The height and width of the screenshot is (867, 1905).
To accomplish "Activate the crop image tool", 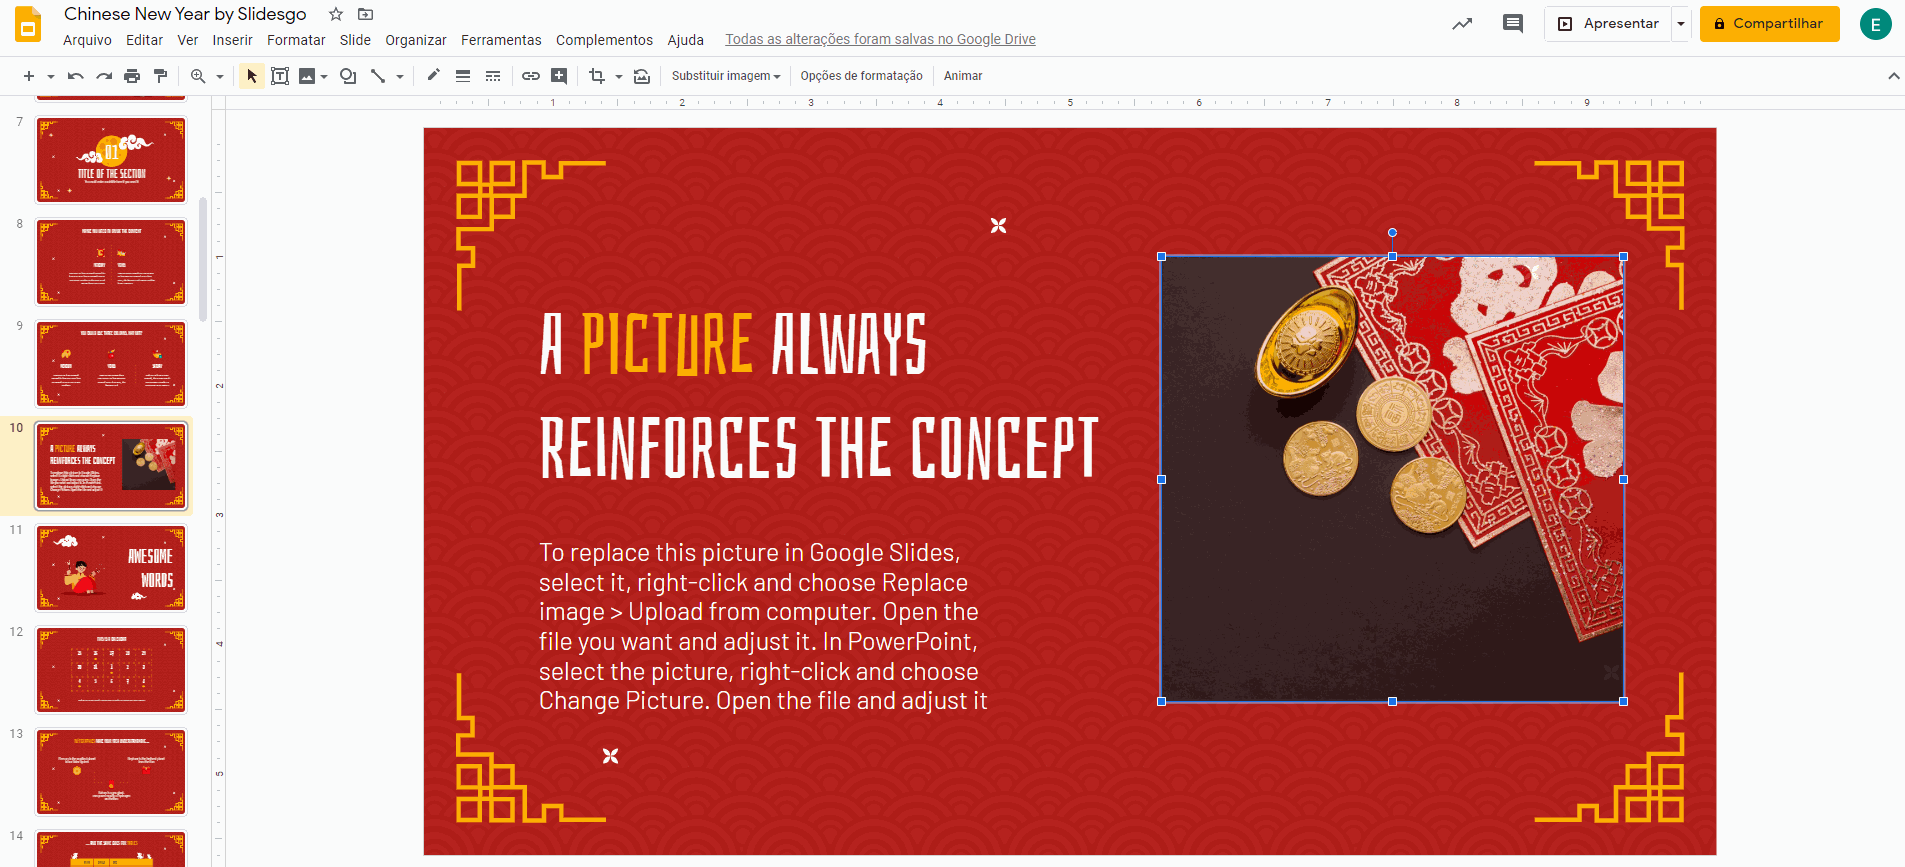I will pyautogui.click(x=597, y=76).
